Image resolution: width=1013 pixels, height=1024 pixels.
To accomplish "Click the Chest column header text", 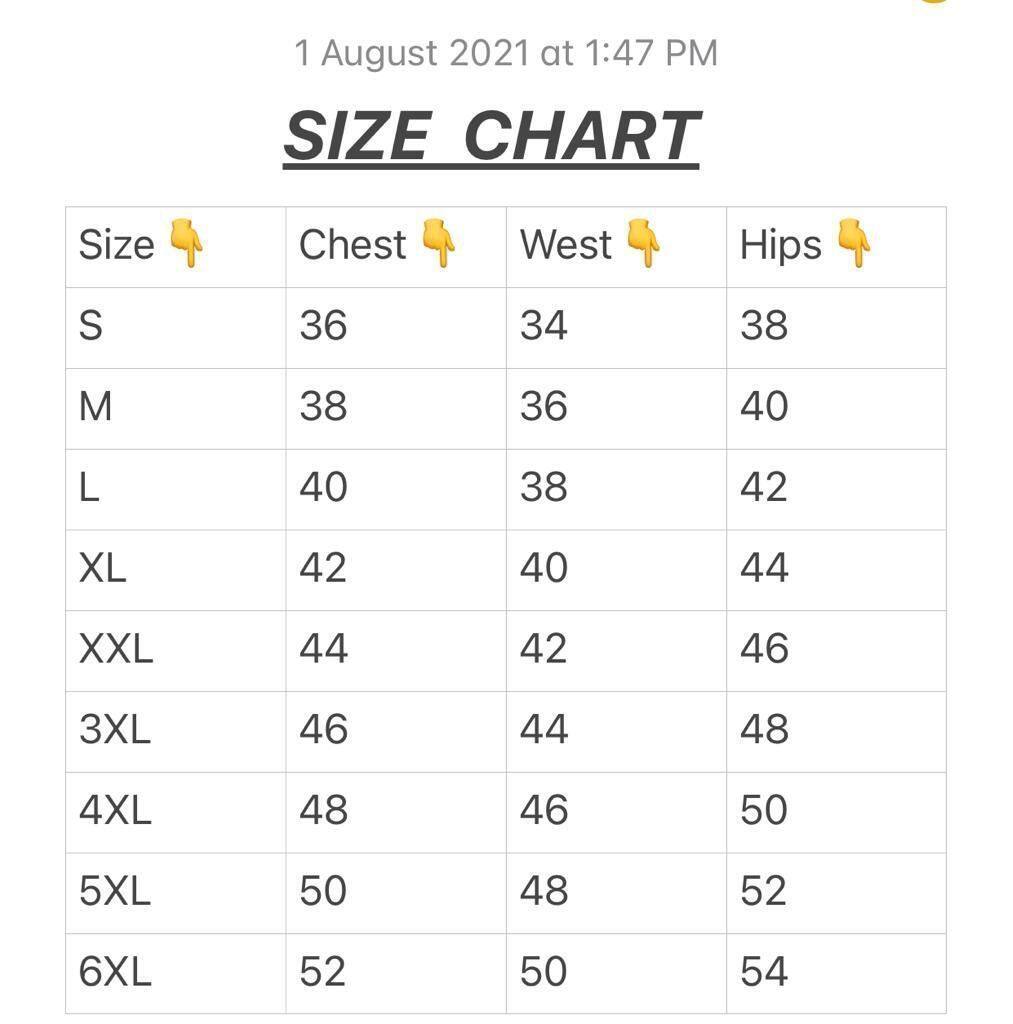I will (x=352, y=245).
